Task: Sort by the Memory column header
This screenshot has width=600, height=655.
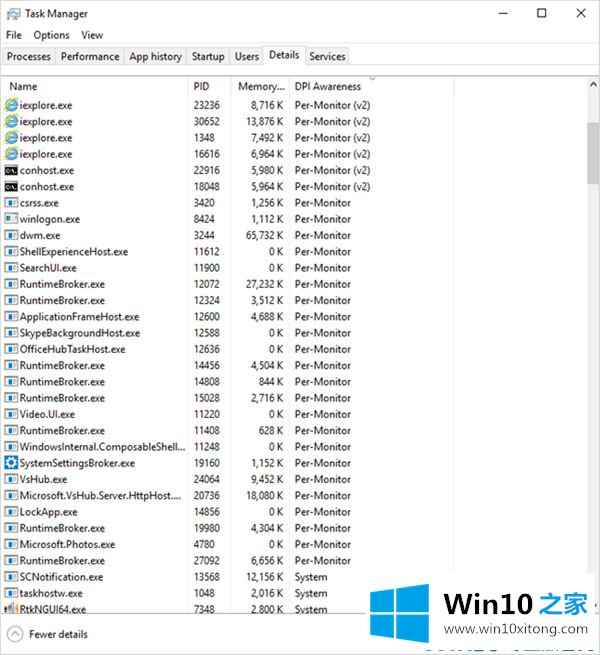Action: click(x=260, y=86)
